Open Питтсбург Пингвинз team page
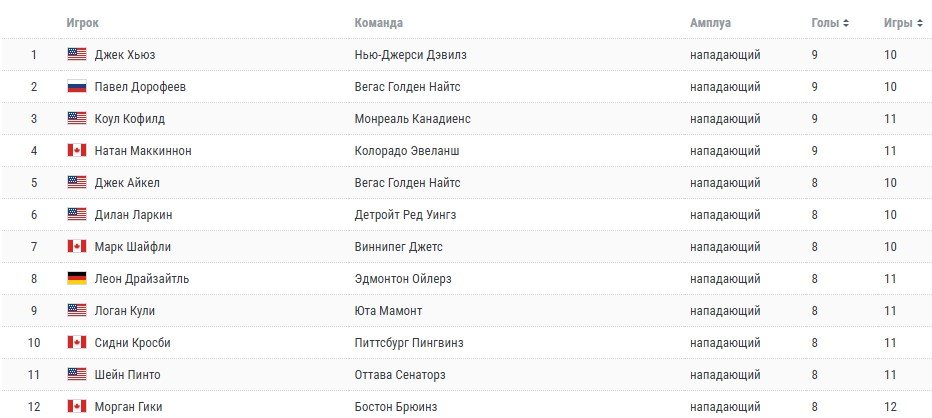This screenshot has height=418, width=932. pyautogui.click(x=408, y=342)
